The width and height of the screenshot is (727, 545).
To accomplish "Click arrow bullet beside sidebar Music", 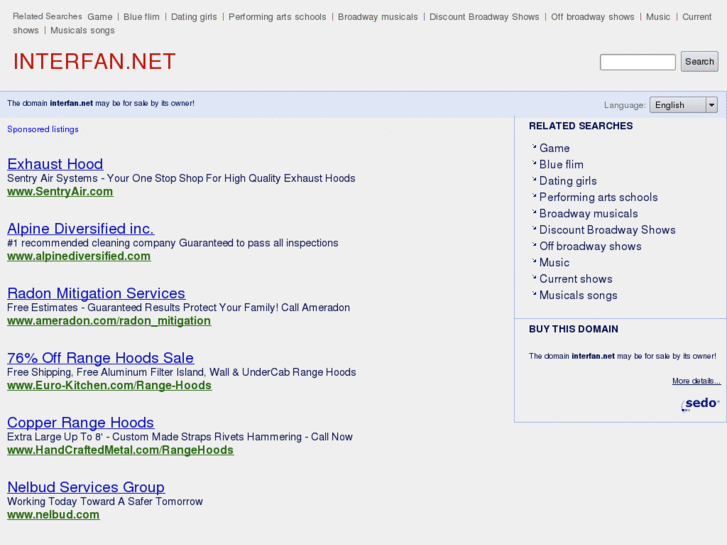I will click(x=534, y=261).
